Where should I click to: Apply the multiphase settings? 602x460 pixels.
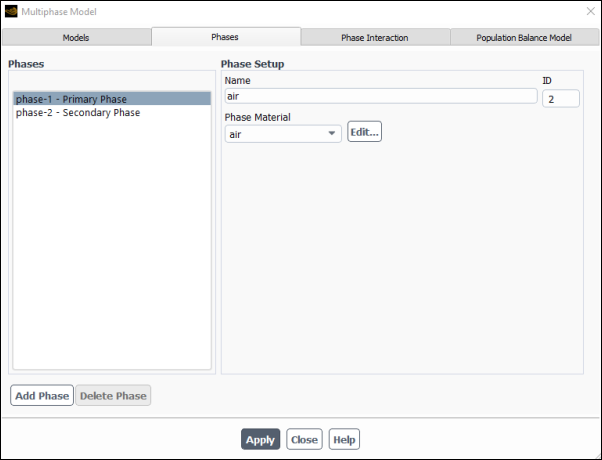point(260,439)
